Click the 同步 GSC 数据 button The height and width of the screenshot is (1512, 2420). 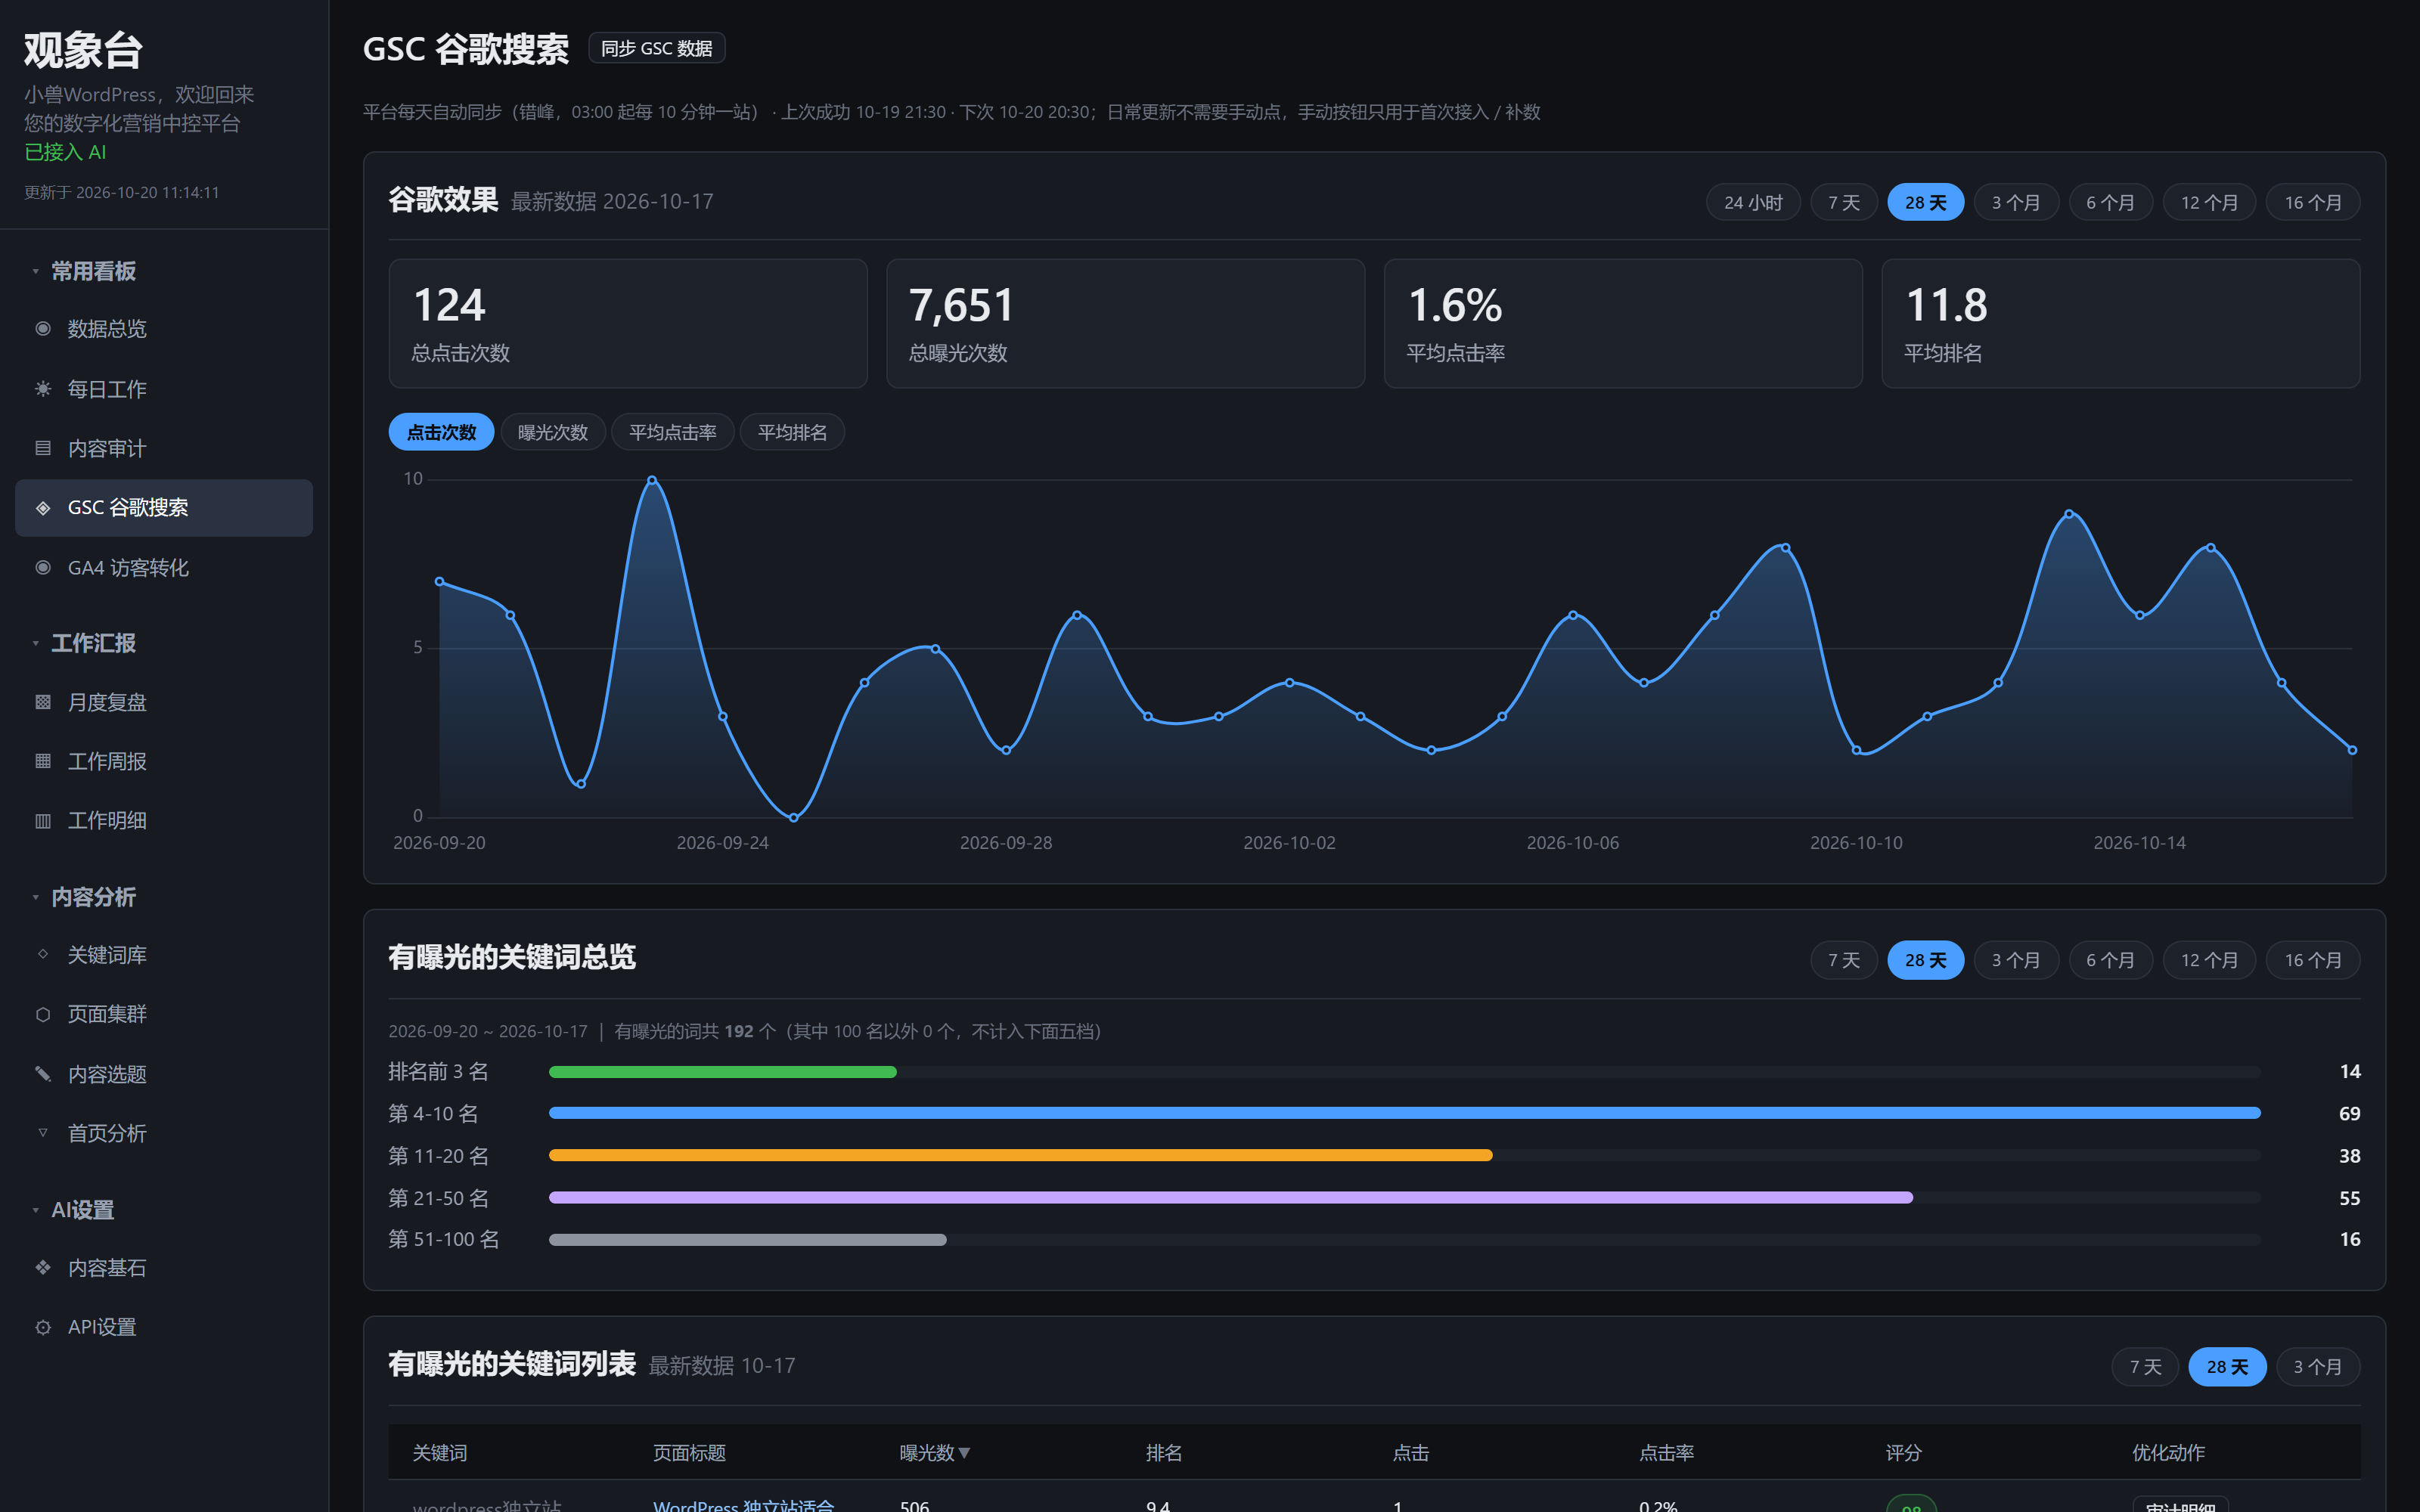(x=657, y=48)
